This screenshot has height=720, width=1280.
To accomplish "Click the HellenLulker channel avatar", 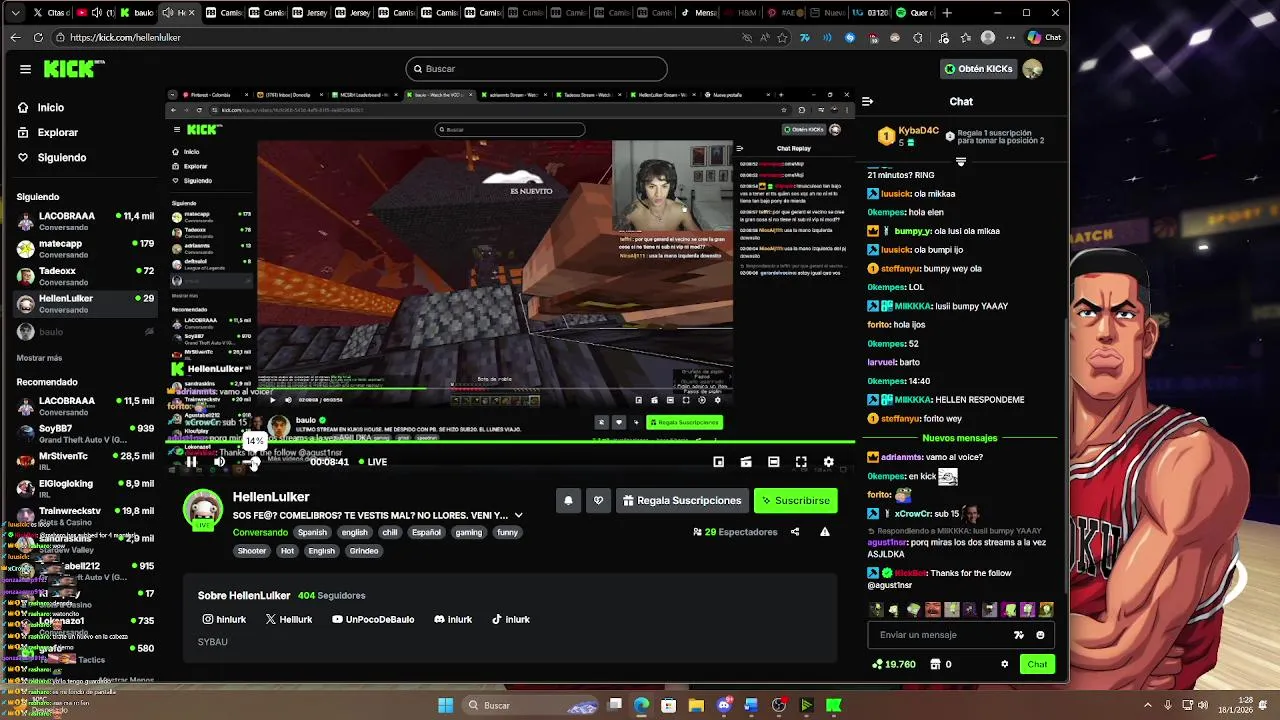I will click(202, 509).
